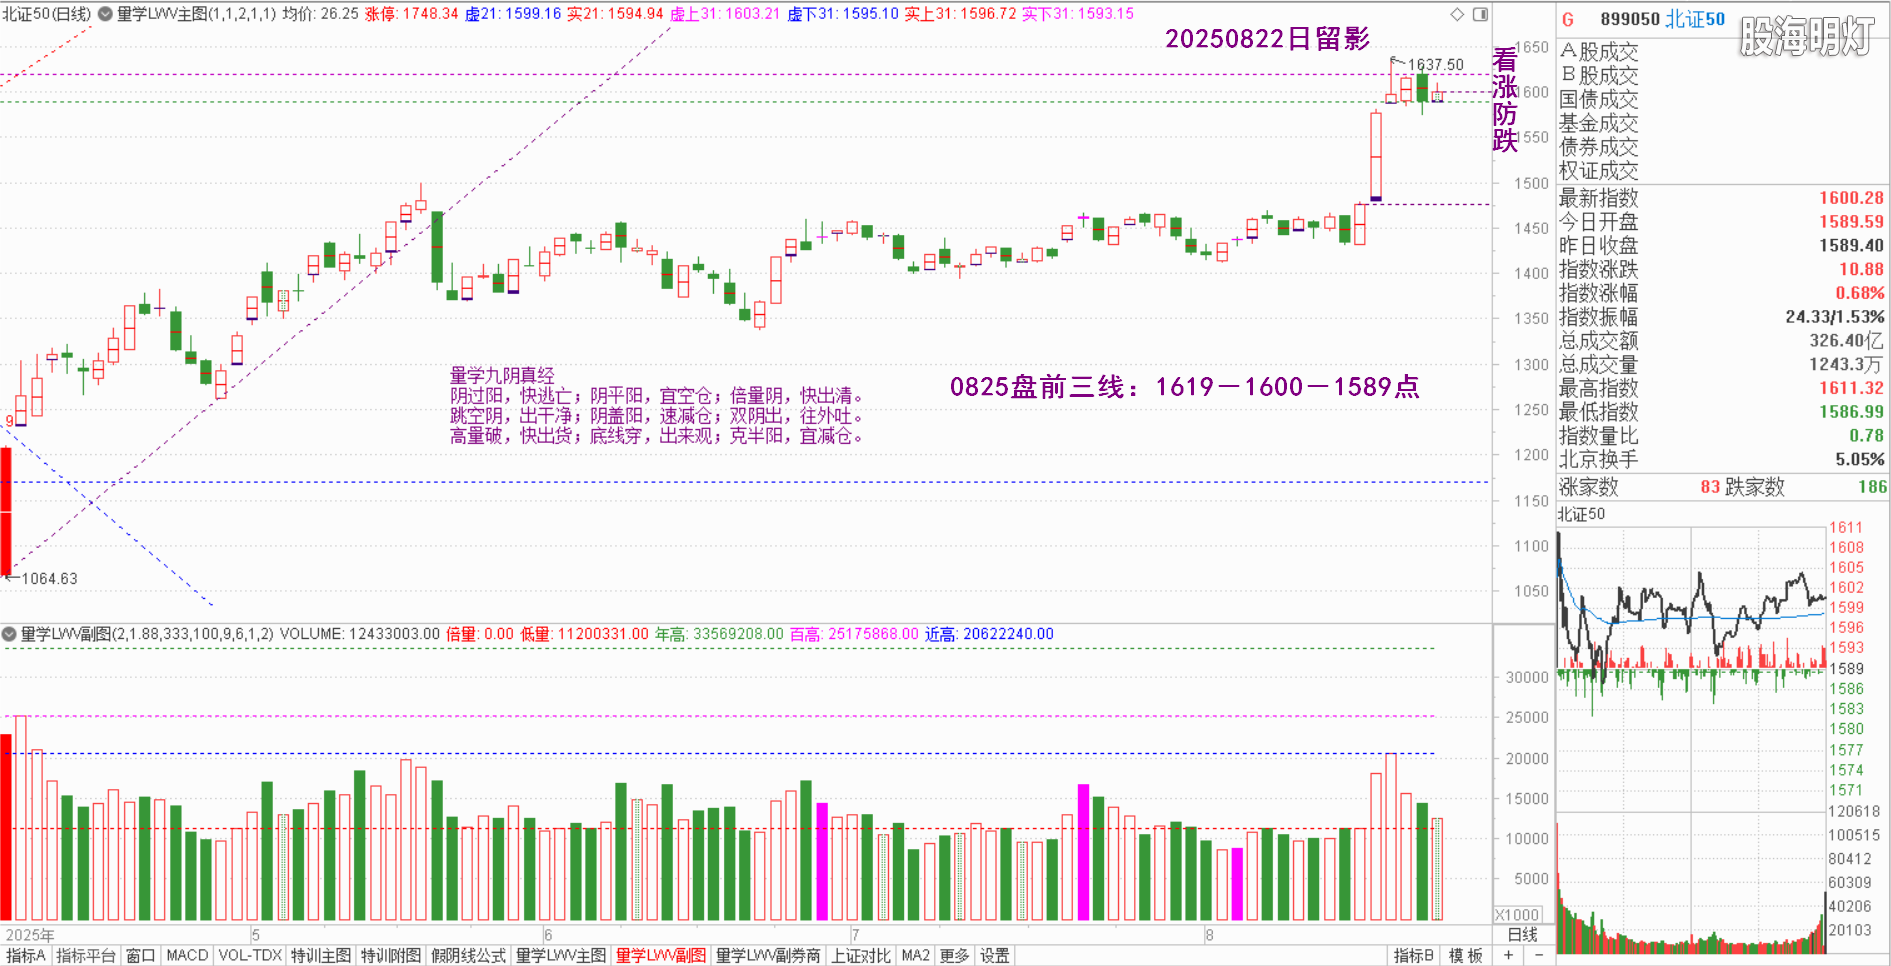Select the 指标A tab
The width and height of the screenshot is (1891, 966).
coord(25,955)
